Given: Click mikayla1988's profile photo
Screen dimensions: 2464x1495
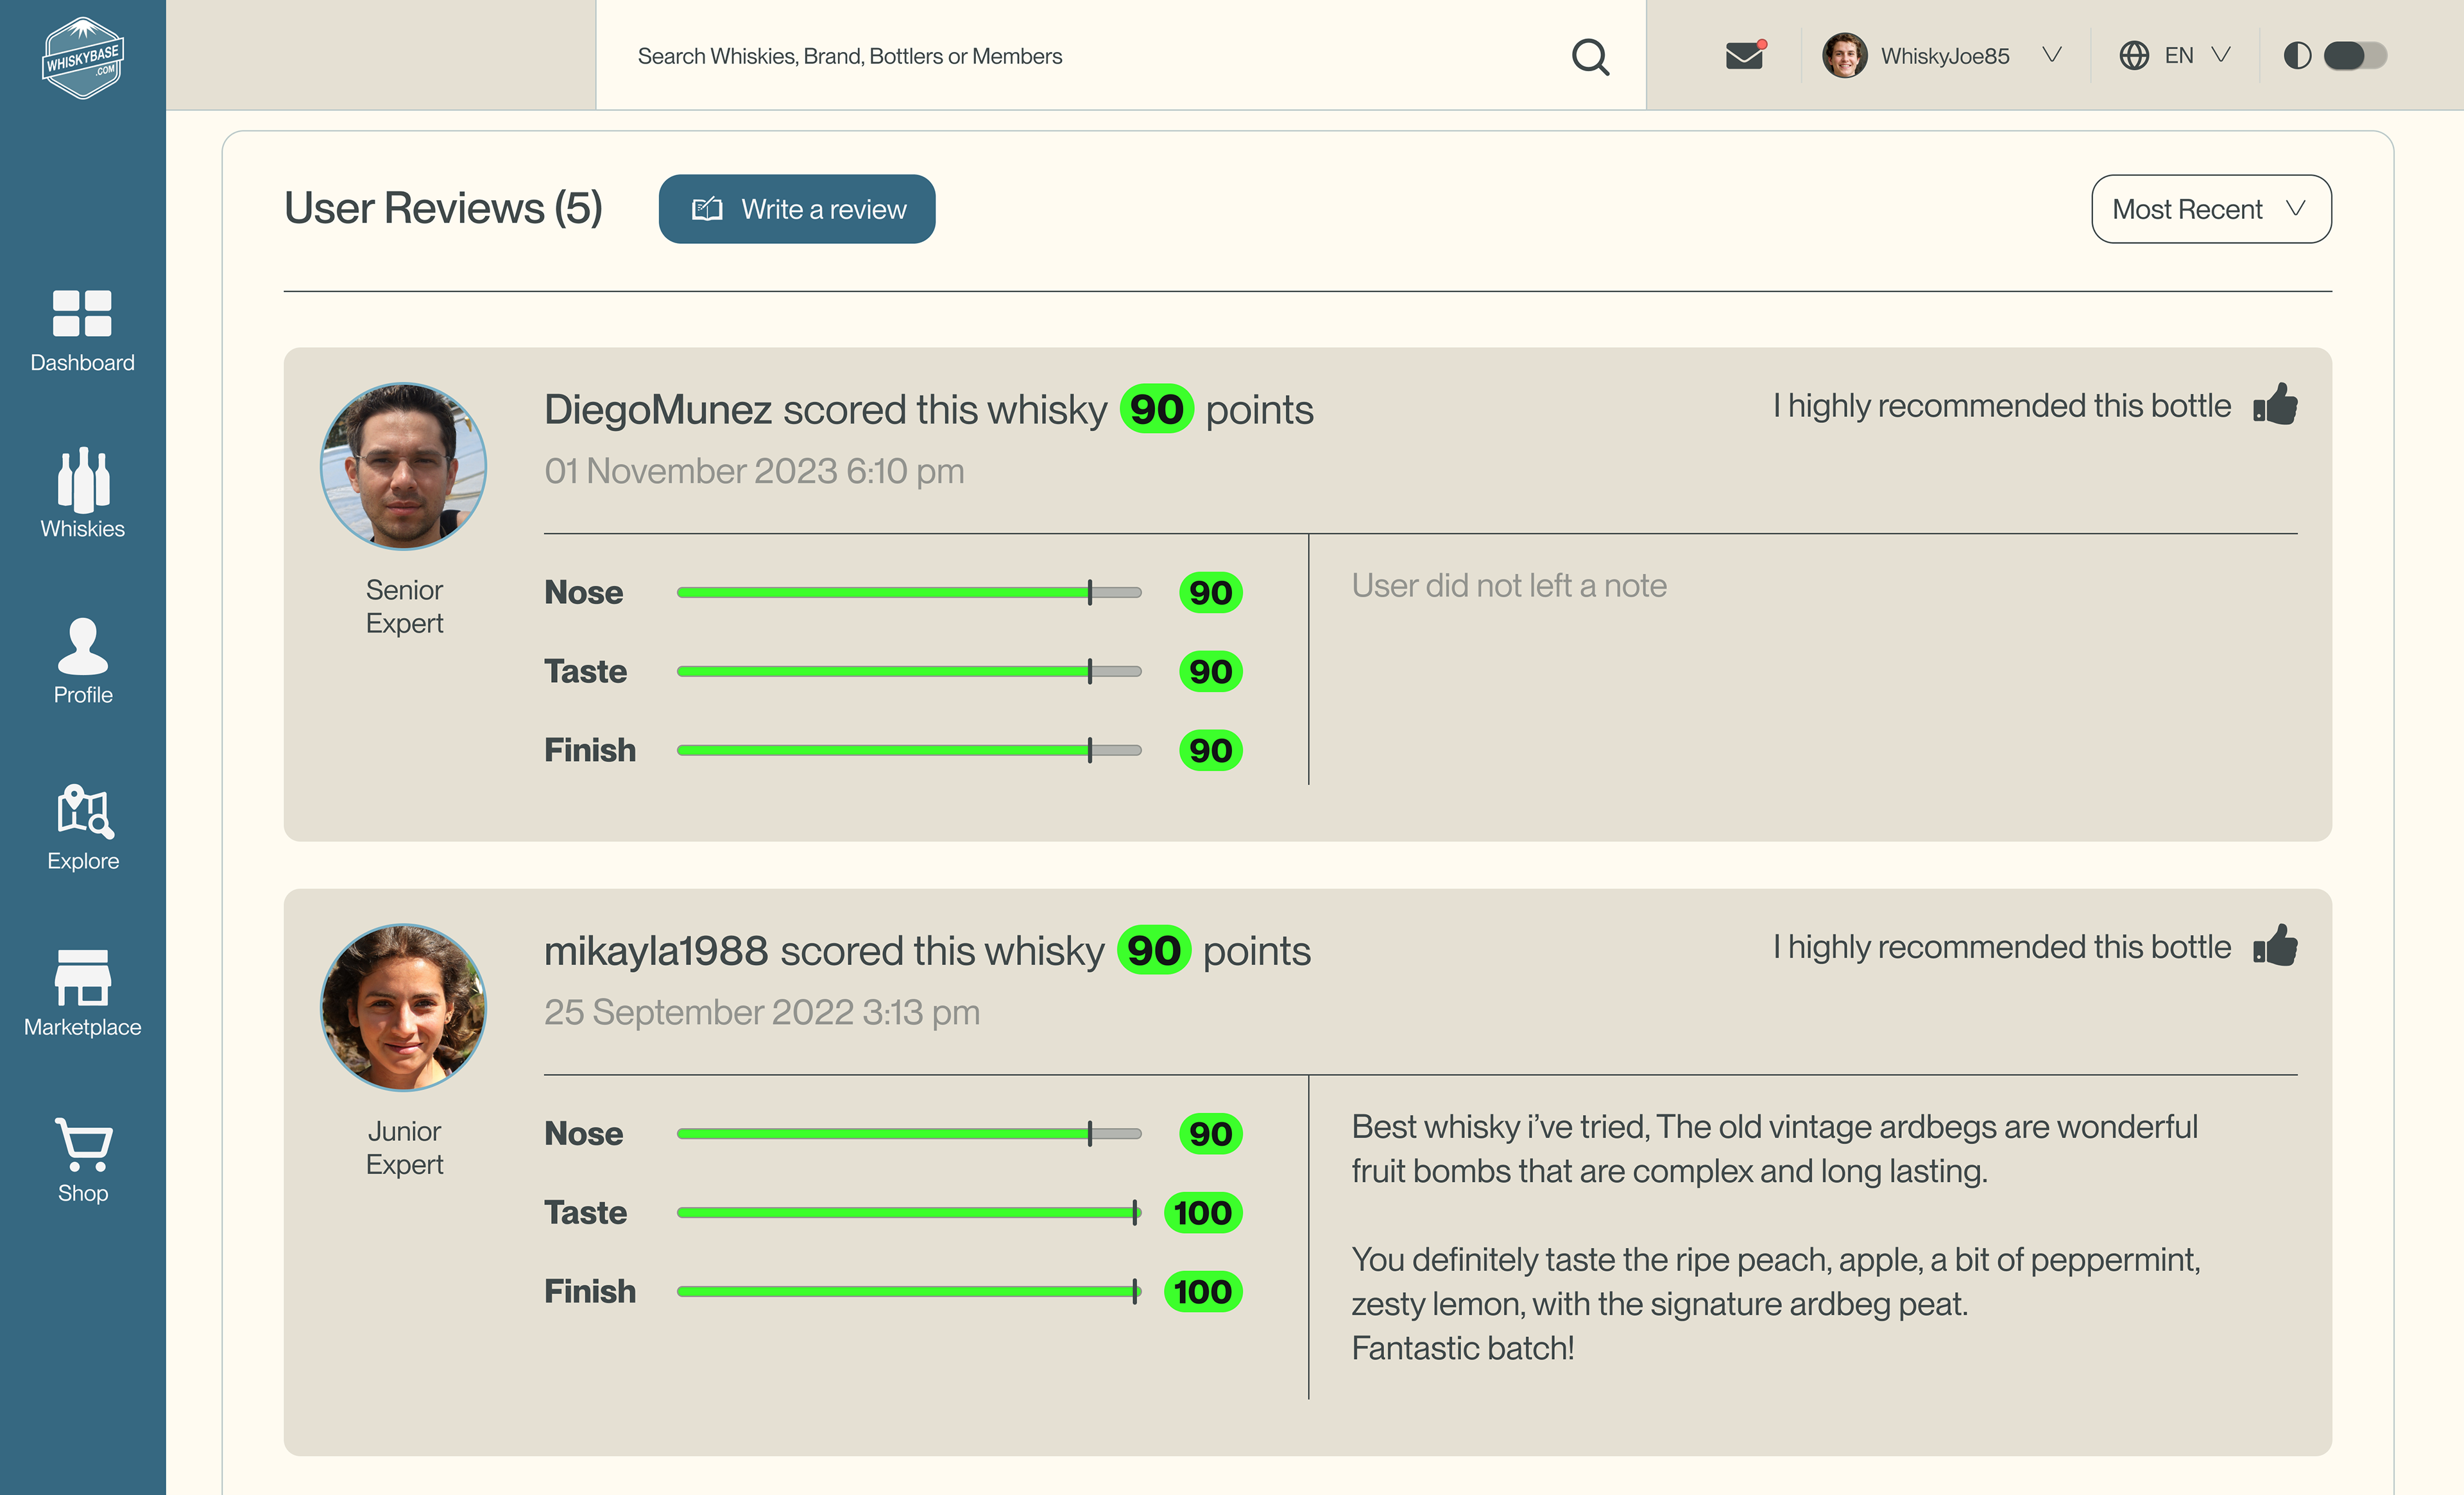Looking at the screenshot, I should pyautogui.click(x=403, y=1007).
